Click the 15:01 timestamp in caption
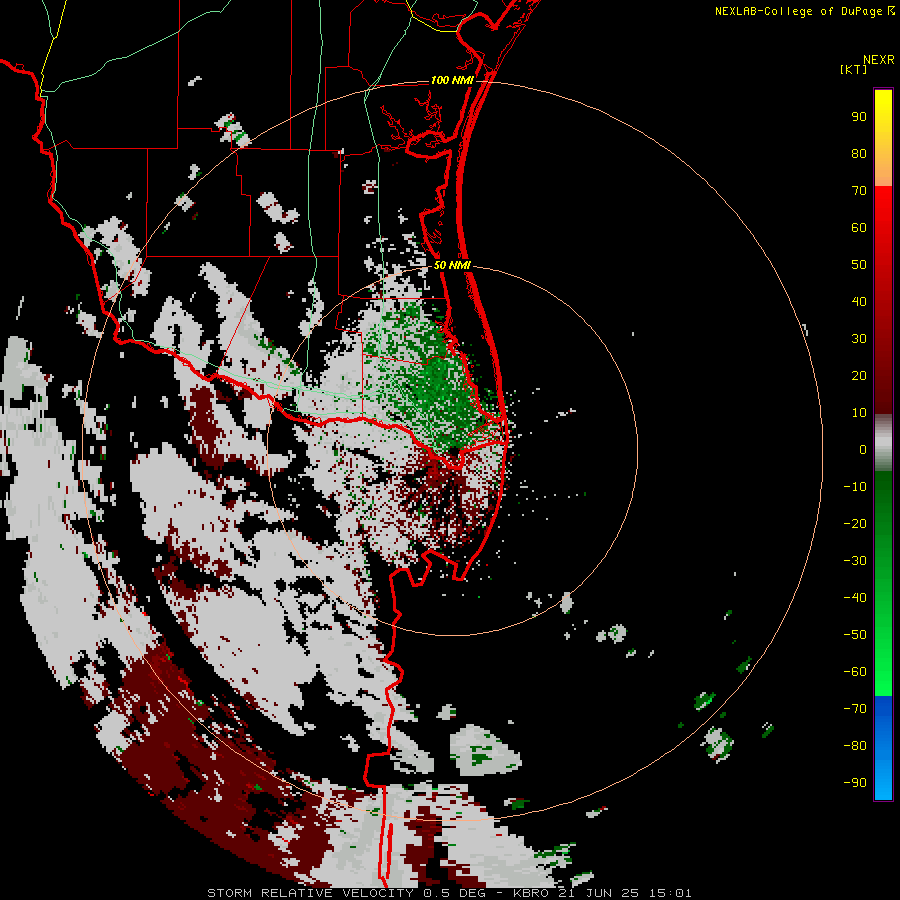Image resolution: width=900 pixels, height=900 pixels. click(x=670, y=893)
